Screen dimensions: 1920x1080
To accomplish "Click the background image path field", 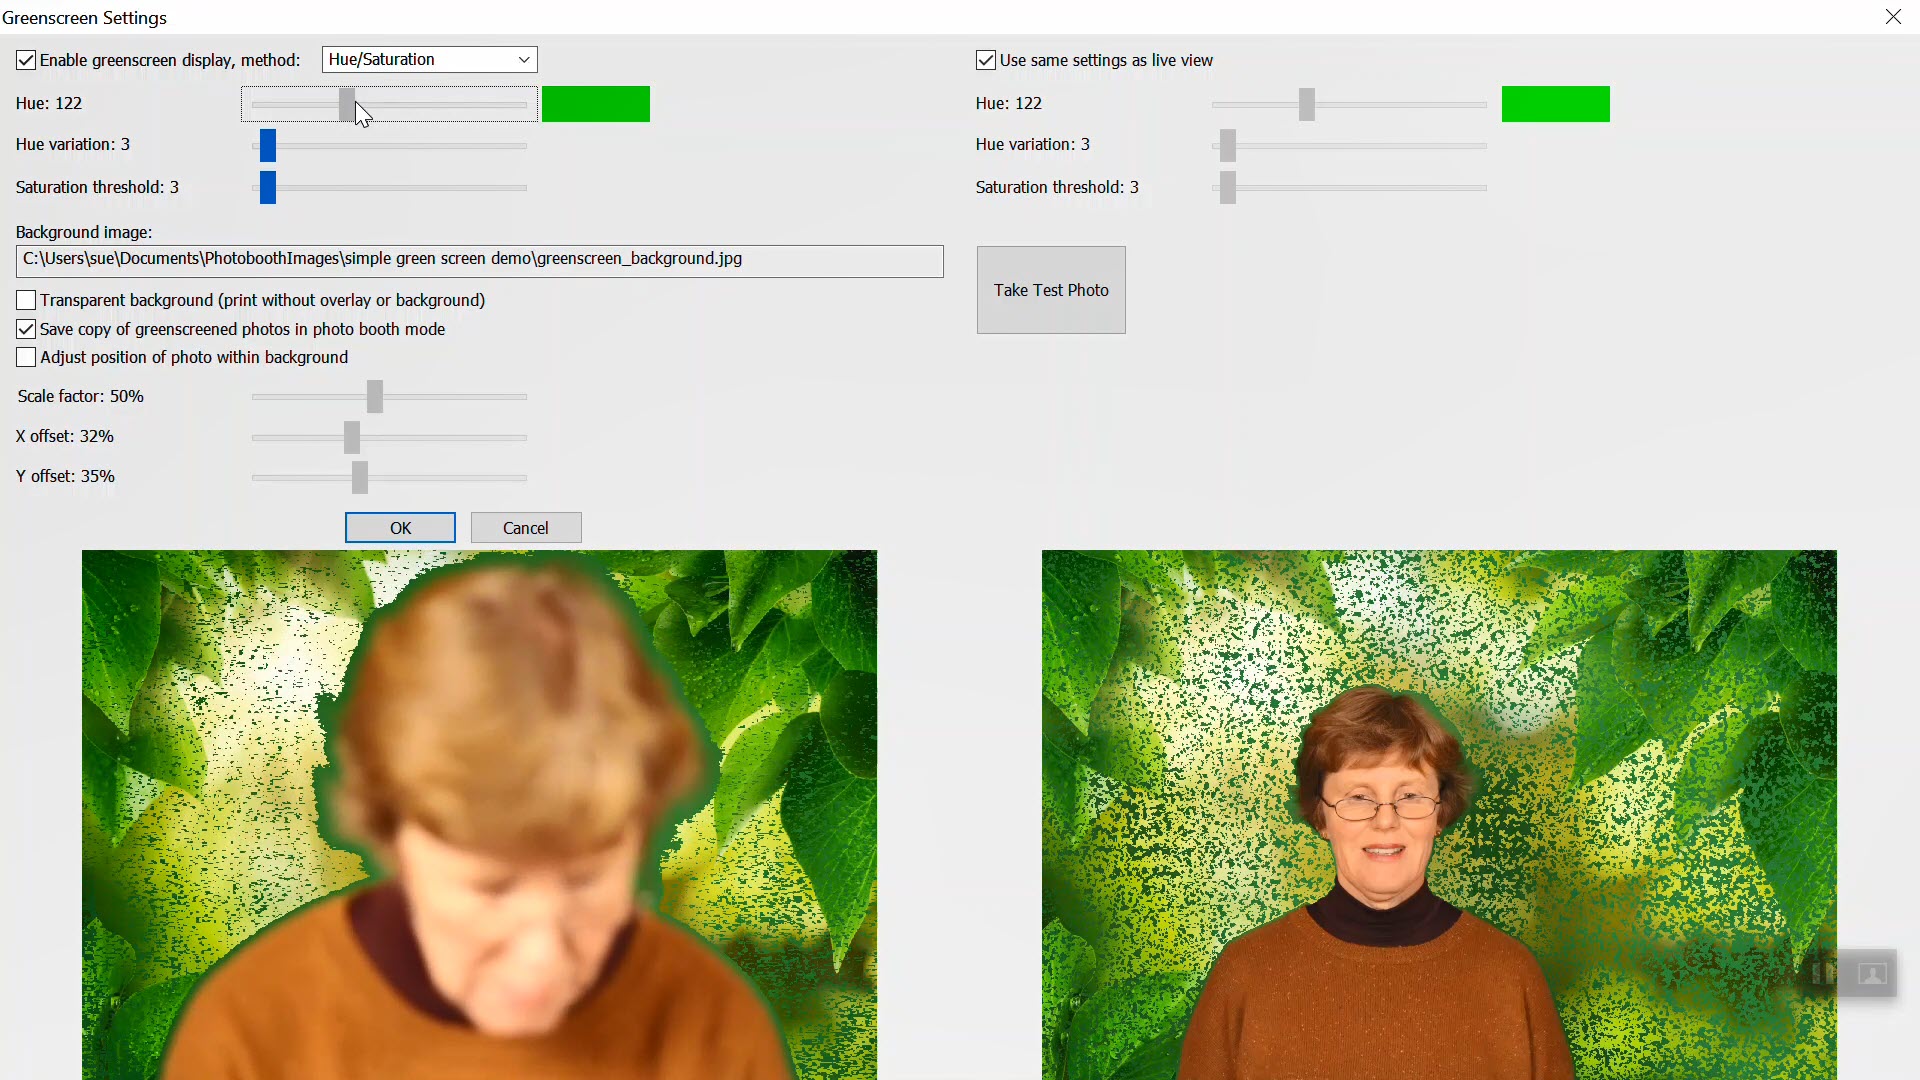I will 479,261.
